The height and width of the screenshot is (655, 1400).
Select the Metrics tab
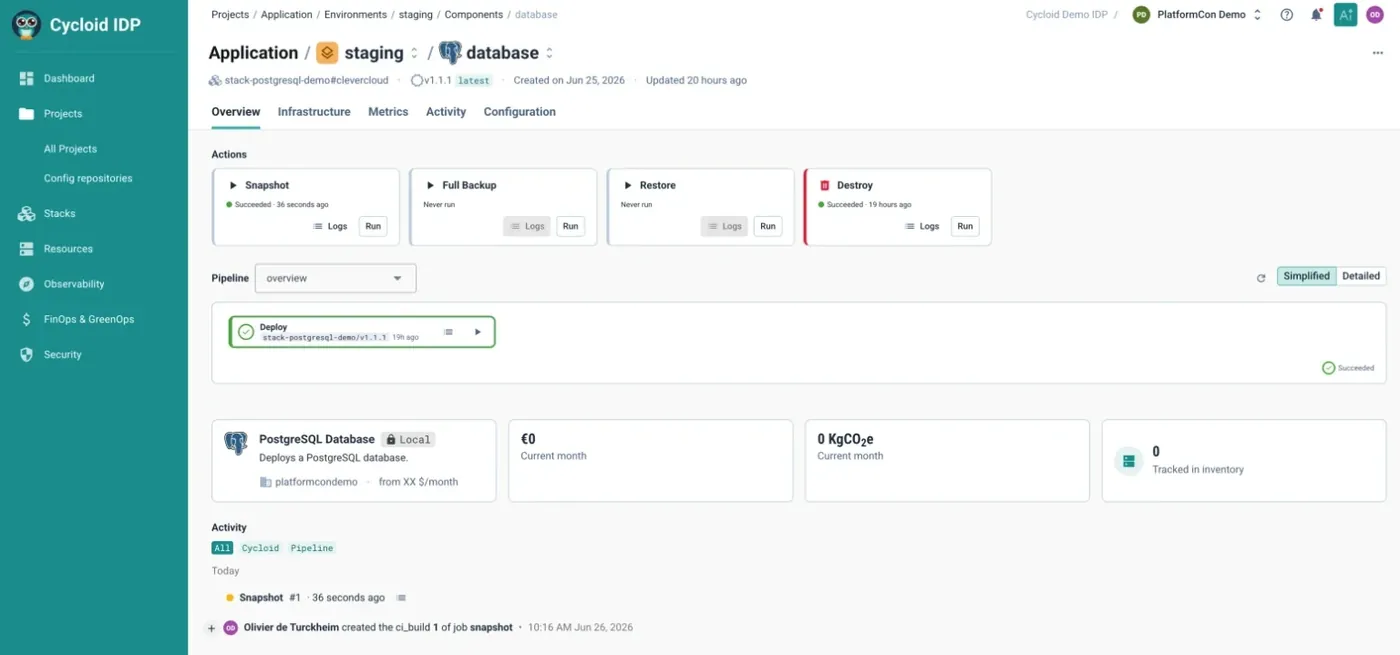click(388, 112)
